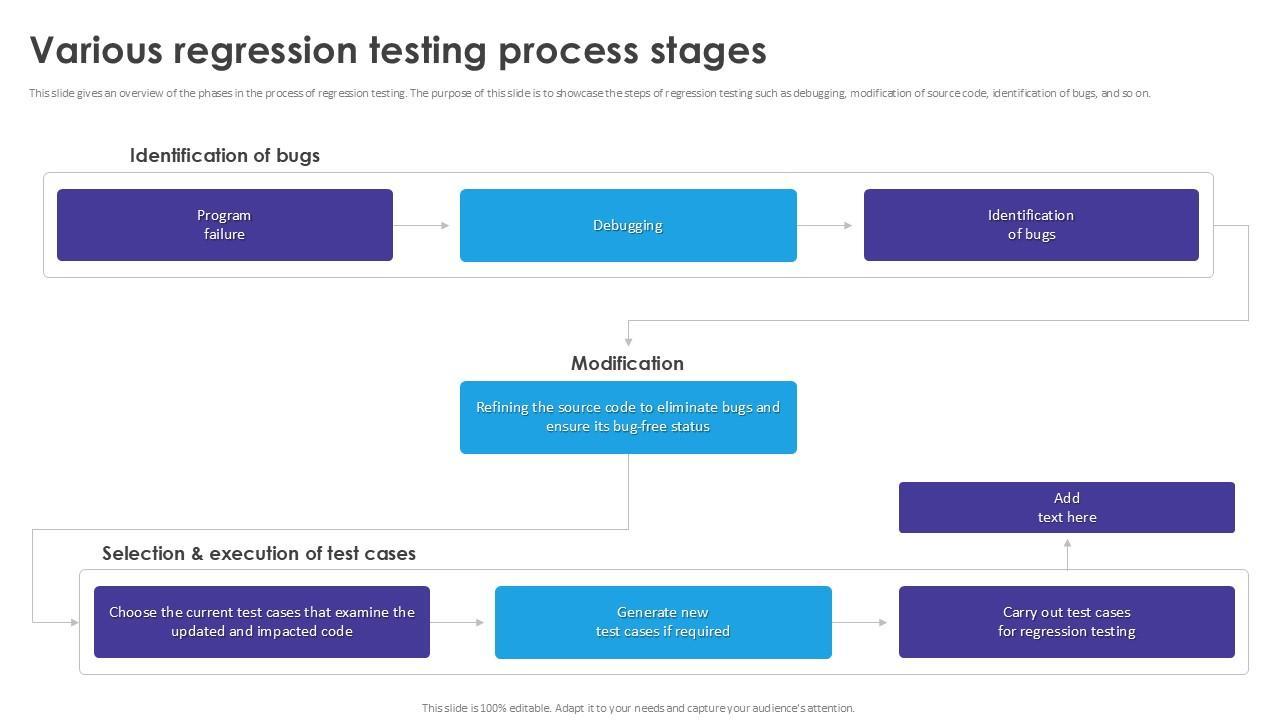The height and width of the screenshot is (720, 1280).
Task: Click the purple Identification of bugs box
Action: click(1031, 225)
